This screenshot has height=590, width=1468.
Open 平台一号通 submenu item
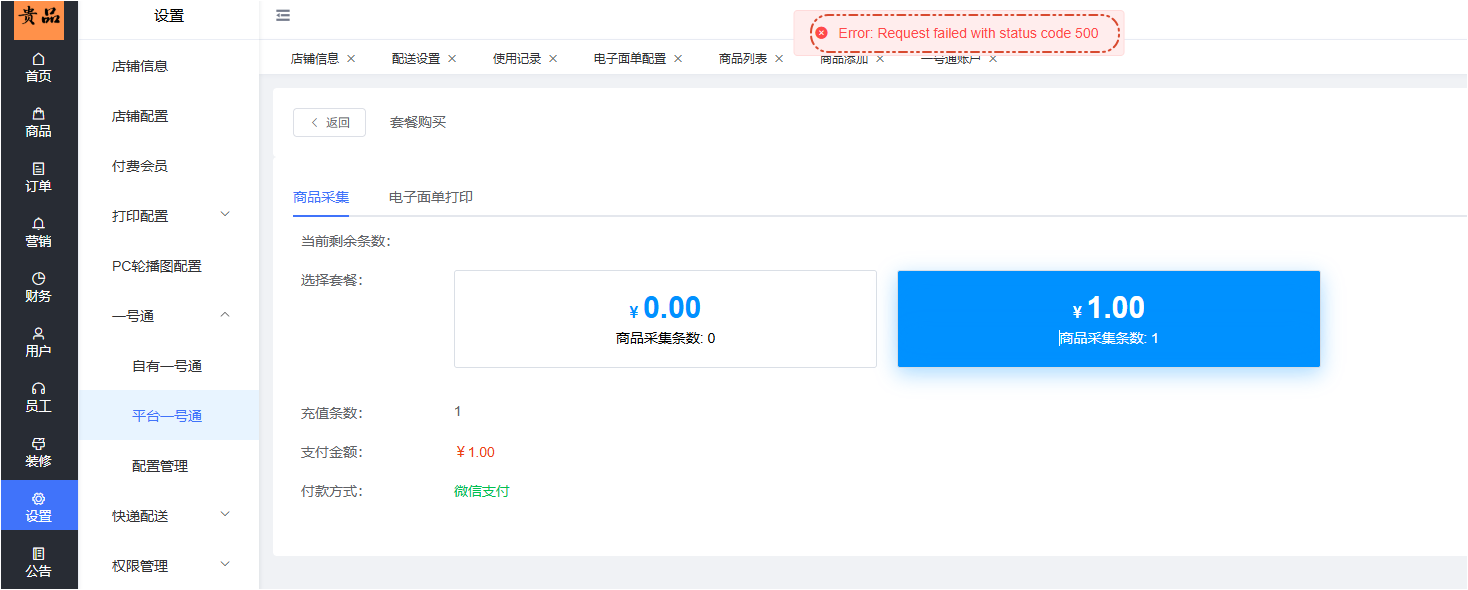[x=168, y=416]
